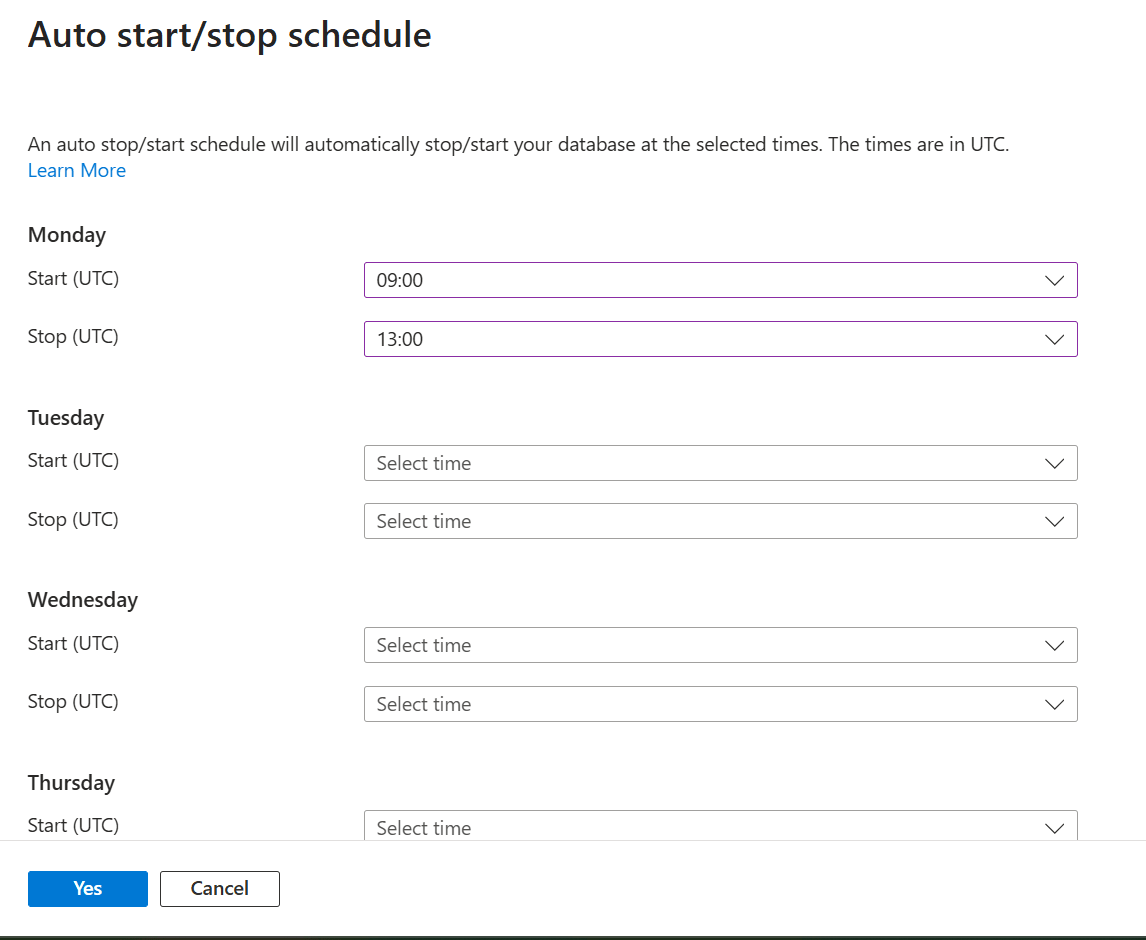Image resolution: width=1146 pixels, height=940 pixels.
Task: Confirm the schedule with the Yes button
Action: [x=87, y=888]
